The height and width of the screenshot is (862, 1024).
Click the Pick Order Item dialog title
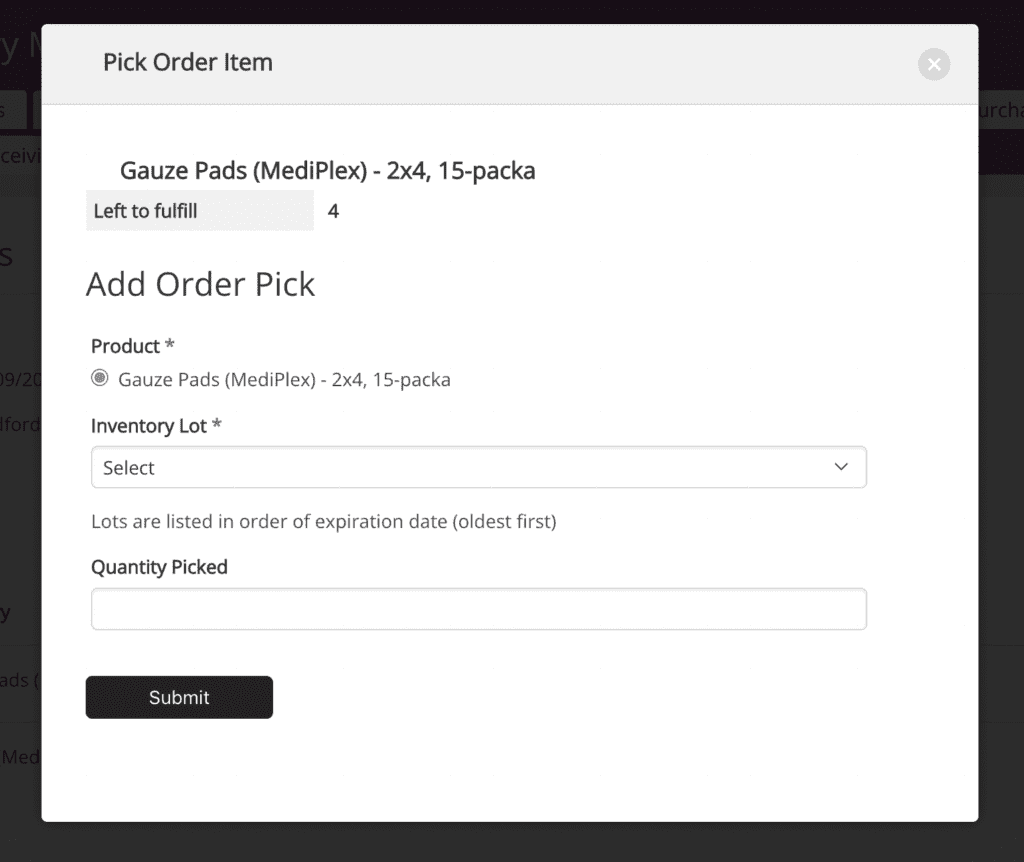coord(188,62)
